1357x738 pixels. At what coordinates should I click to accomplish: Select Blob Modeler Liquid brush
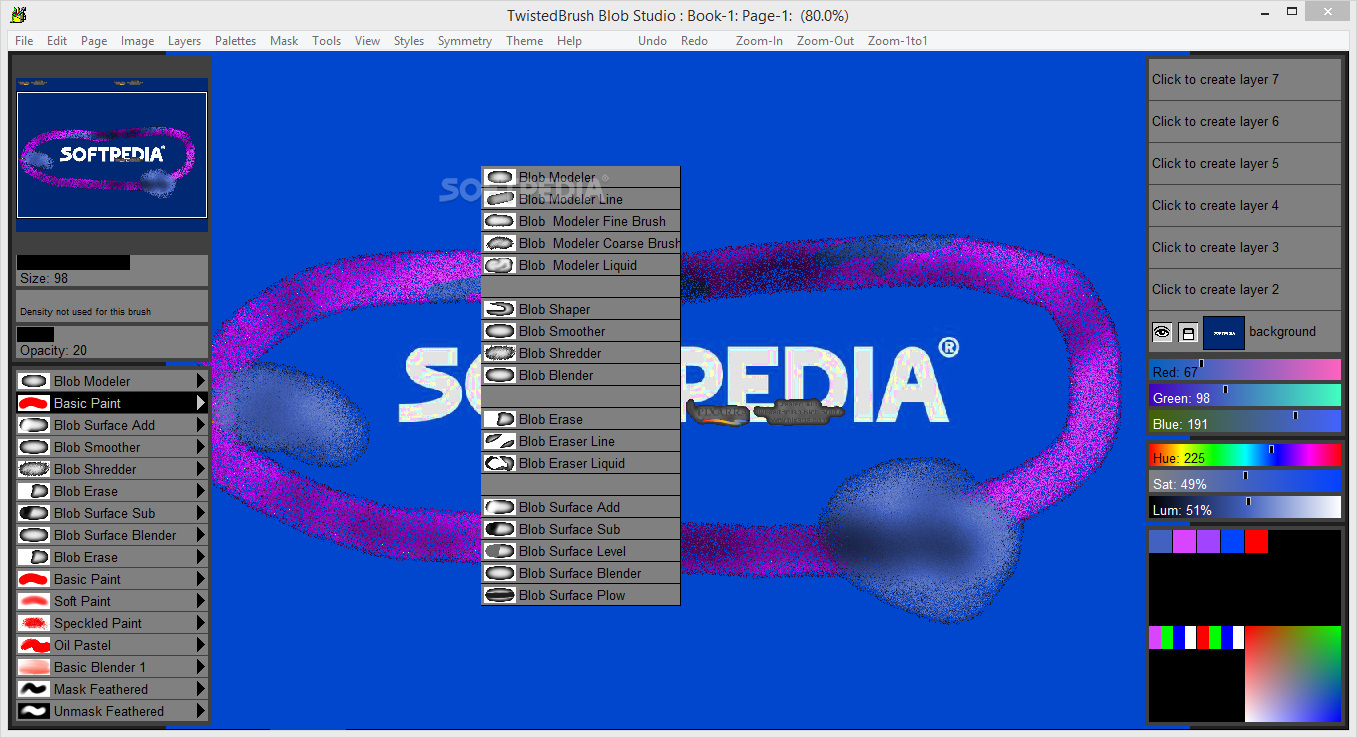[581, 265]
